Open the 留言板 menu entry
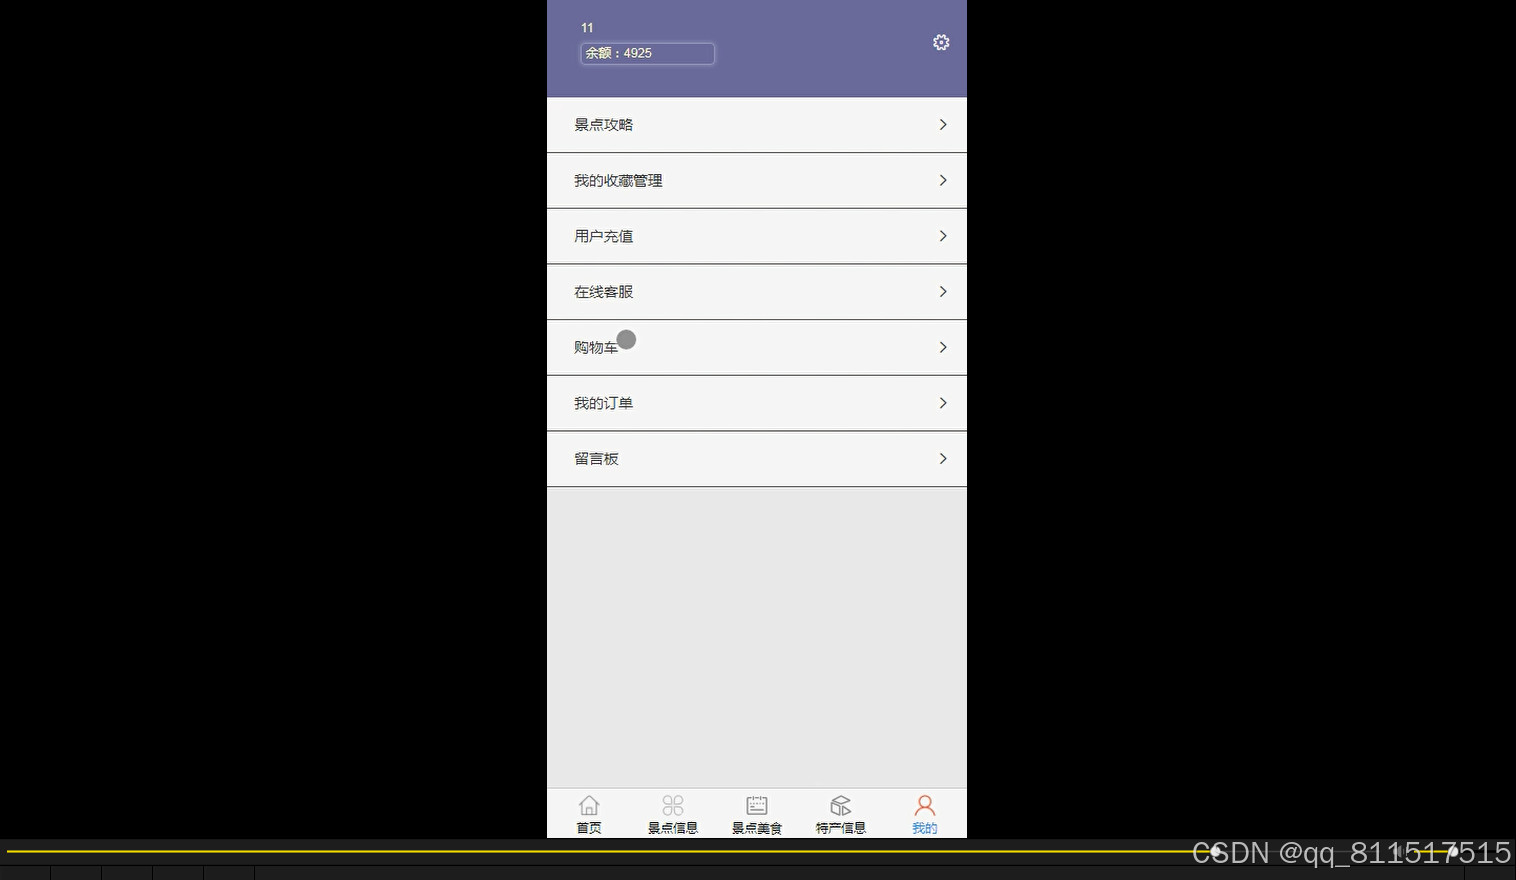 click(757, 459)
